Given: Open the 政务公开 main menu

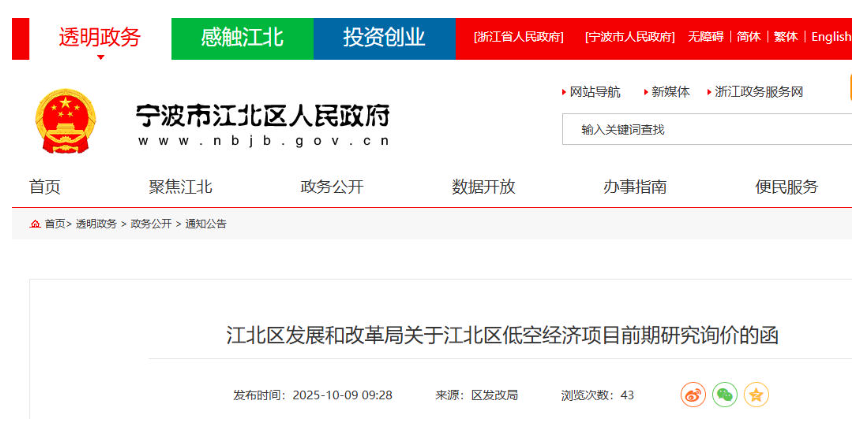Looking at the screenshot, I should click(x=332, y=187).
